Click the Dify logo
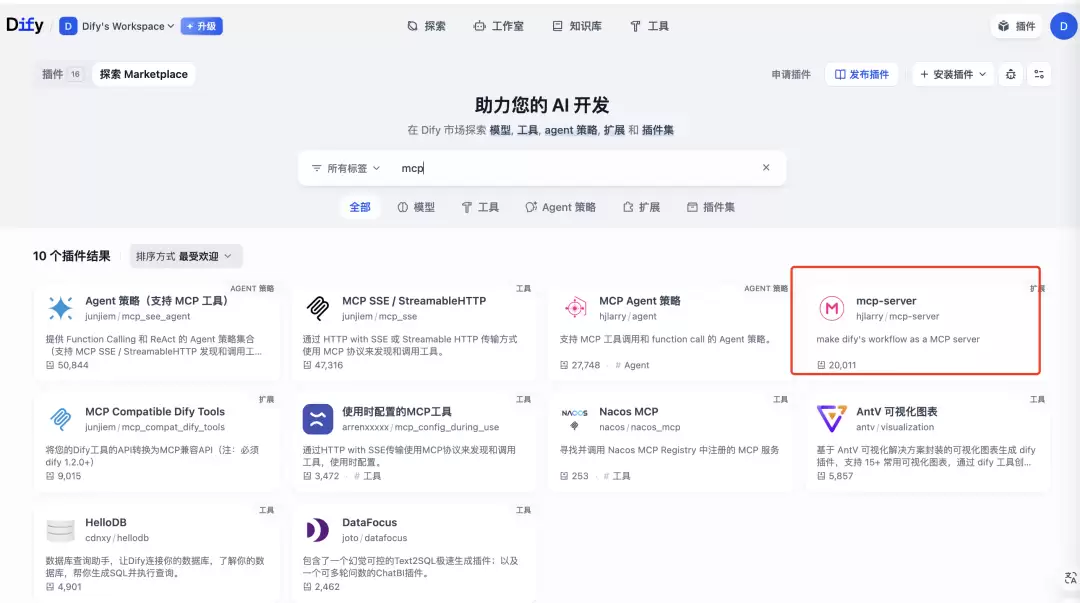Viewport: 1080px width, 603px height. tap(25, 25)
